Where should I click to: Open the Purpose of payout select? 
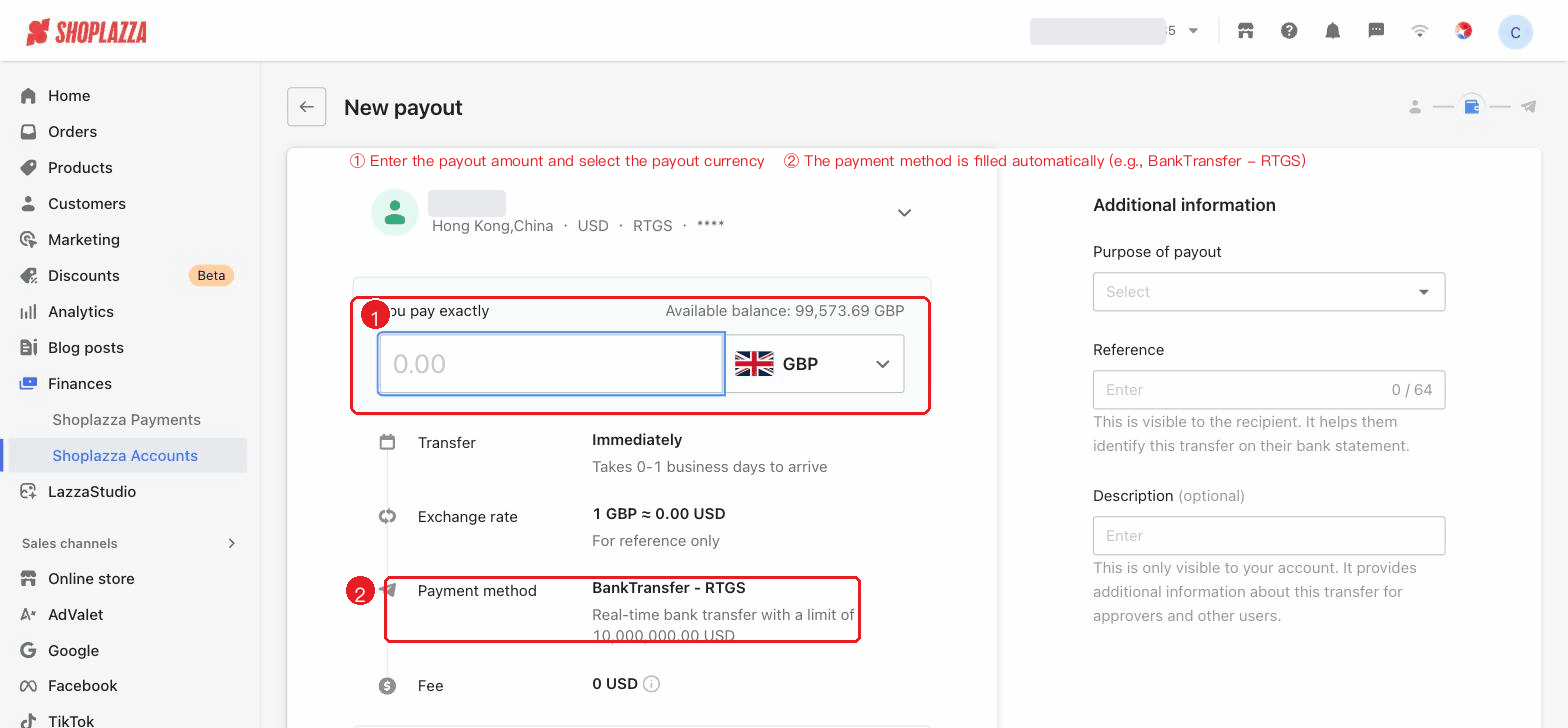point(1269,292)
